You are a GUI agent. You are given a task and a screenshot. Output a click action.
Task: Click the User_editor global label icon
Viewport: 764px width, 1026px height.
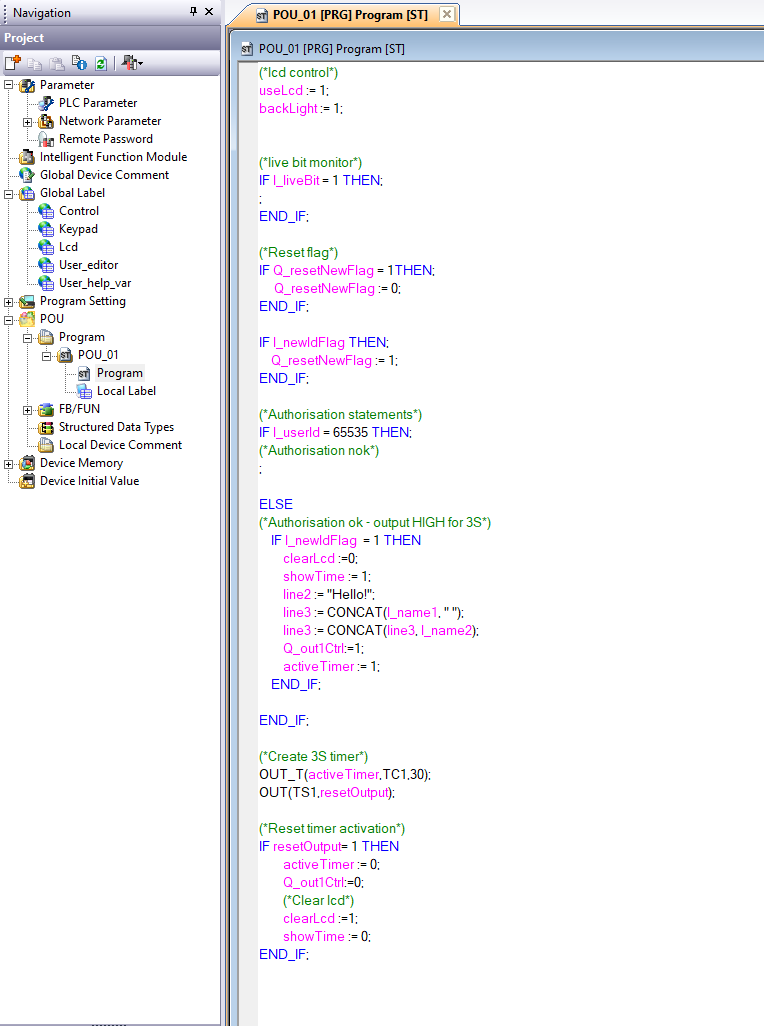click(x=46, y=265)
